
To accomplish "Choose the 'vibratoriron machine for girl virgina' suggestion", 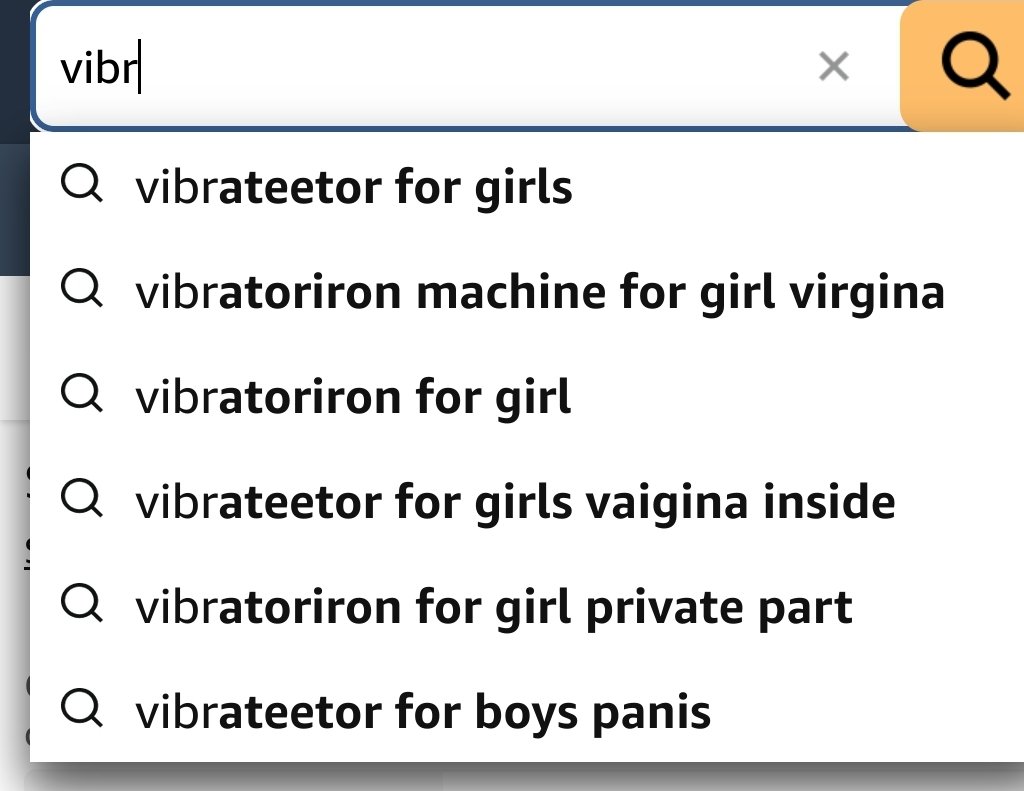I will [x=540, y=292].
